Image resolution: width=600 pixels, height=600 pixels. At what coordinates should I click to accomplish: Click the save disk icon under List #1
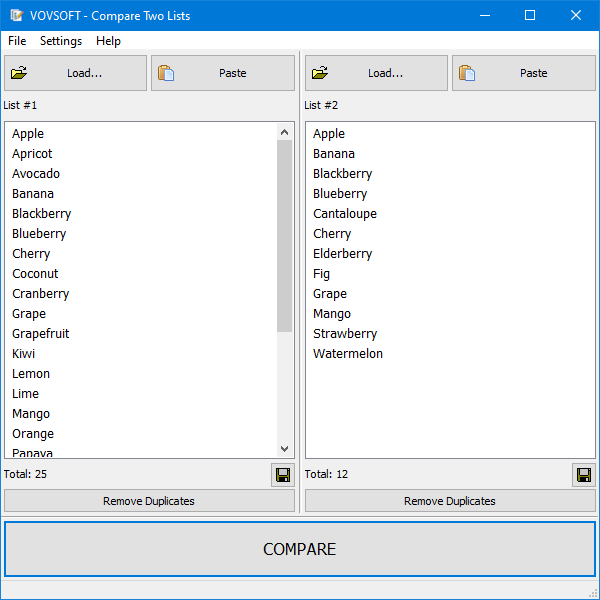pos(282,475)
